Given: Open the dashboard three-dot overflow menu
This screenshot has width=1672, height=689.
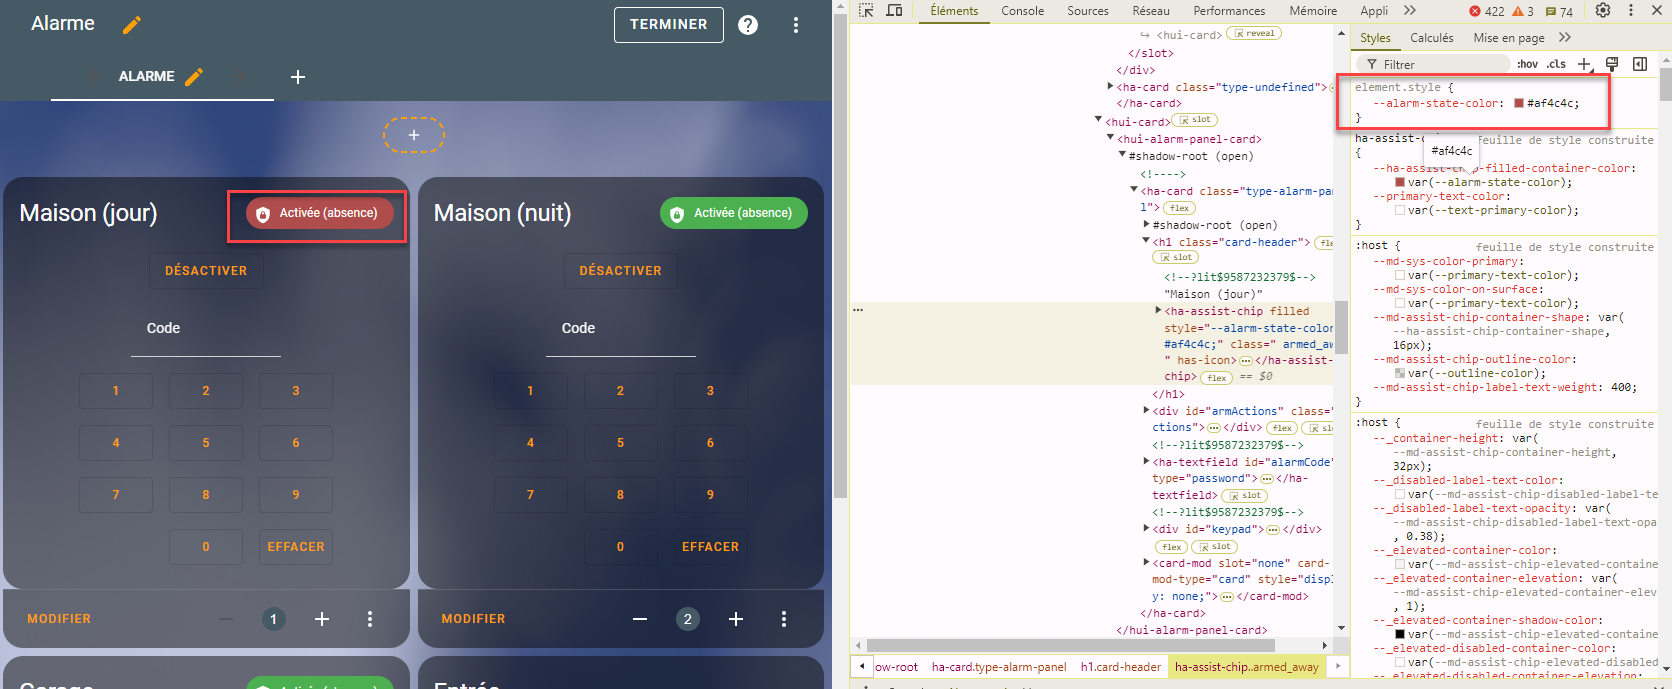Looking at the screenshot, I should coord(796,25).
